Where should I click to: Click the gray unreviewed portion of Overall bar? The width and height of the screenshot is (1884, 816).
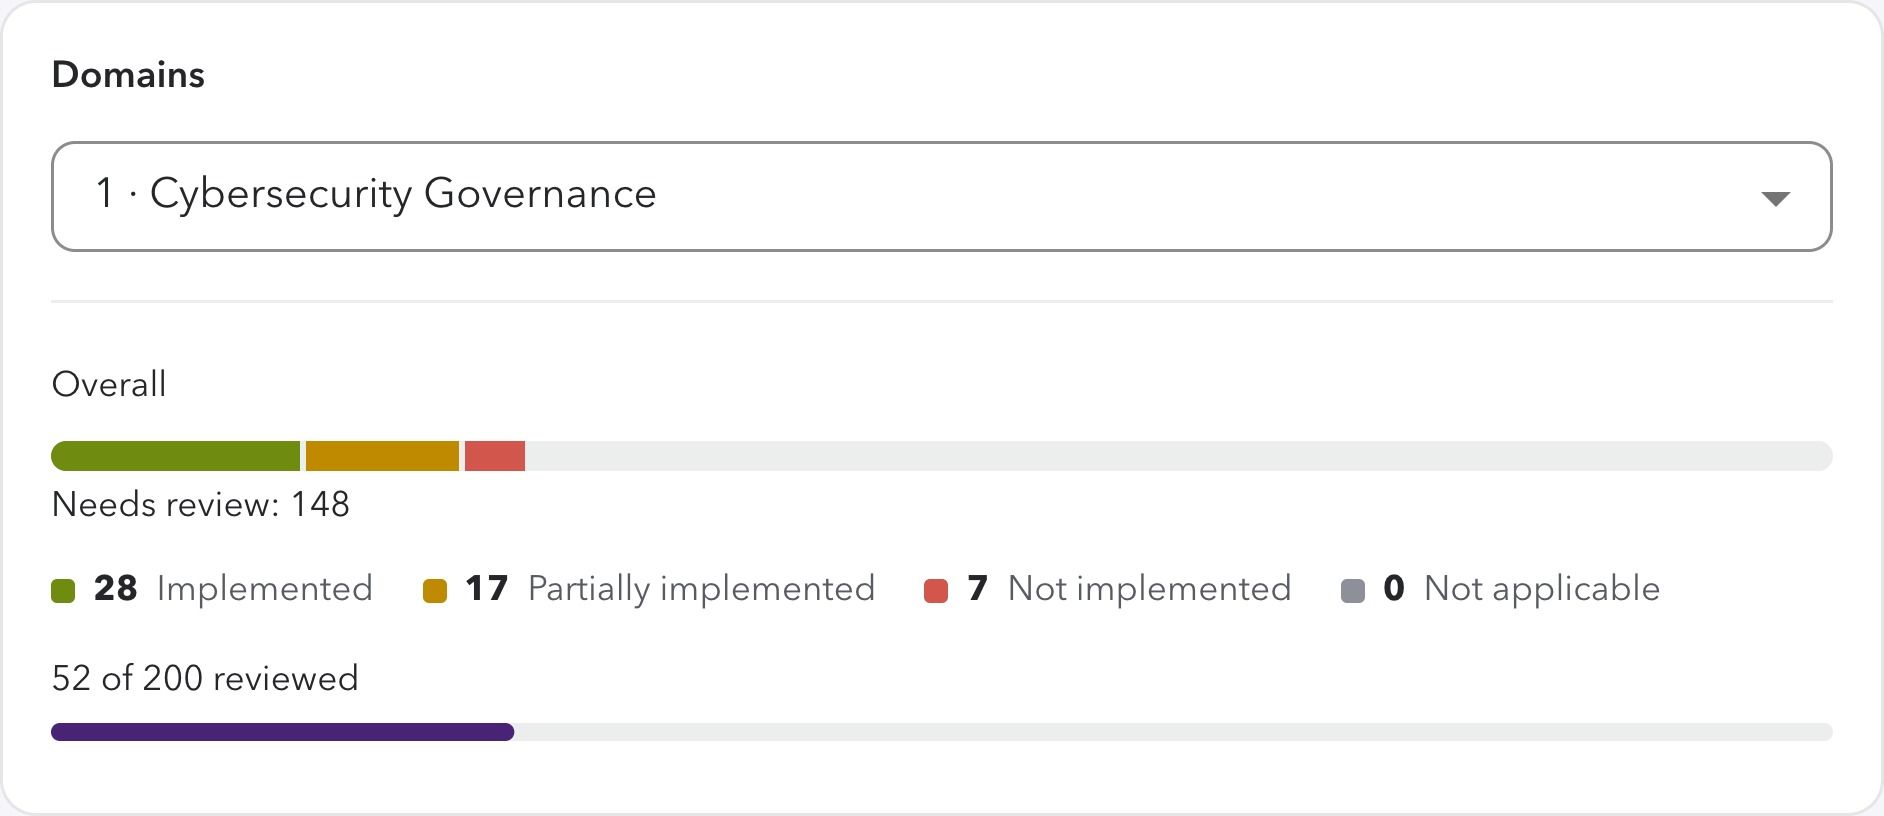point(1178,456)
